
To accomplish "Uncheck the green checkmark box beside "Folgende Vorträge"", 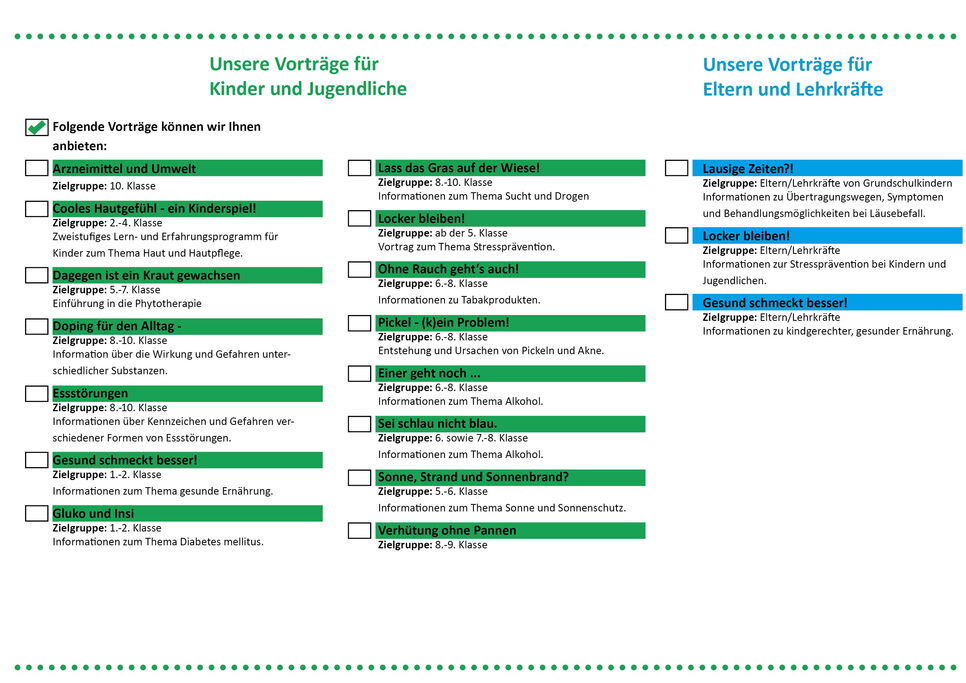I will [x=37, y=127].
